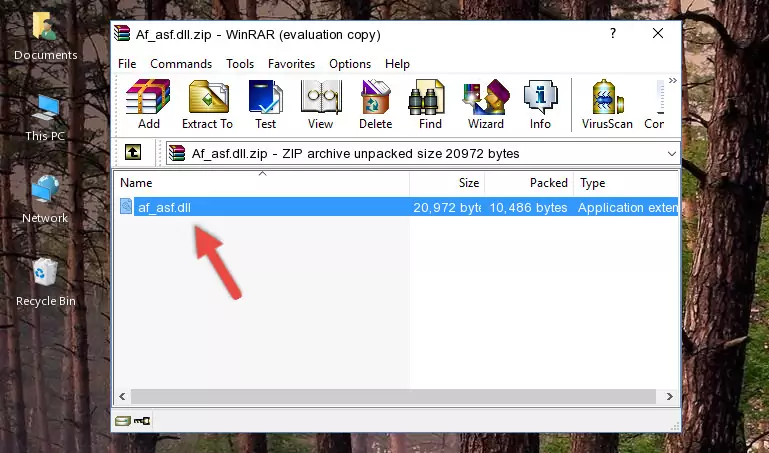Start VirusScan on the archive

pos(607,104)
